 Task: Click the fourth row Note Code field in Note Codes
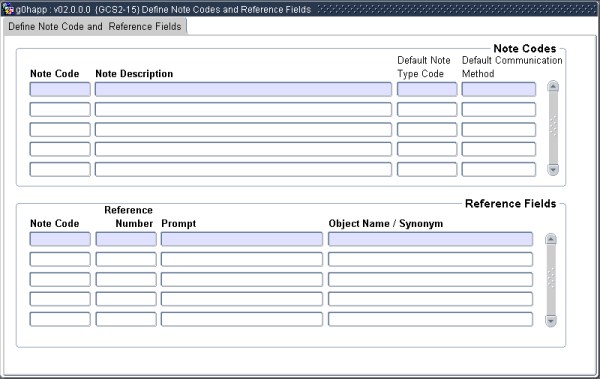tap(60, 149)
